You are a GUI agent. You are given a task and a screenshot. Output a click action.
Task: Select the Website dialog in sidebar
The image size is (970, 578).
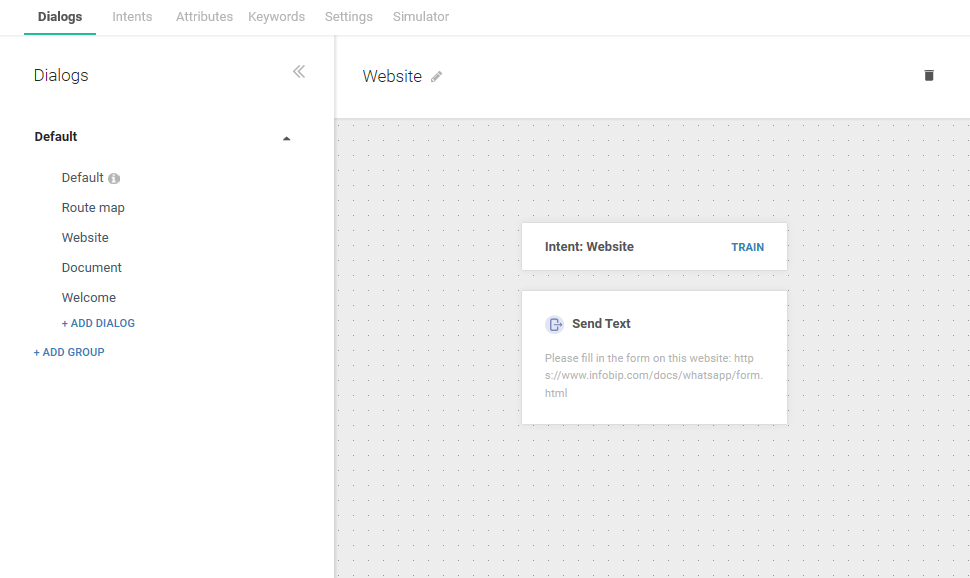click(85, 238)
